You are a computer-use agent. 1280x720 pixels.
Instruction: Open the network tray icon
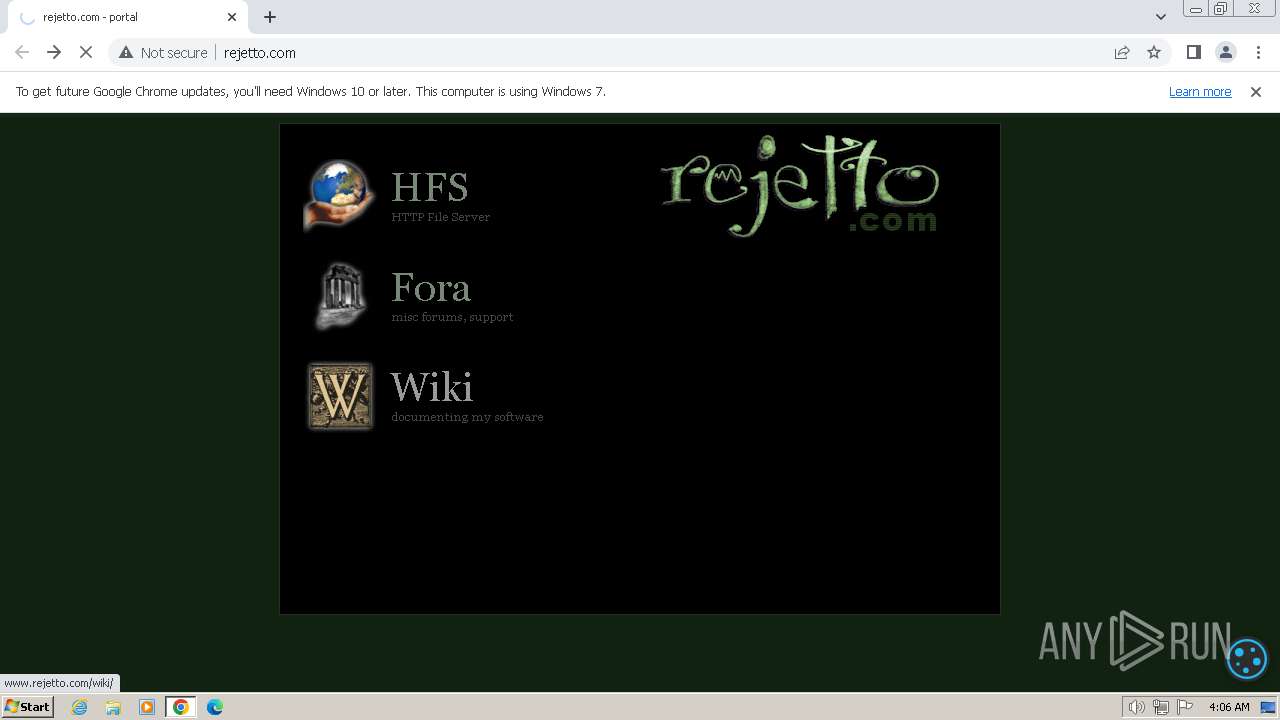pyautogui.click(x=1161, y=707)
